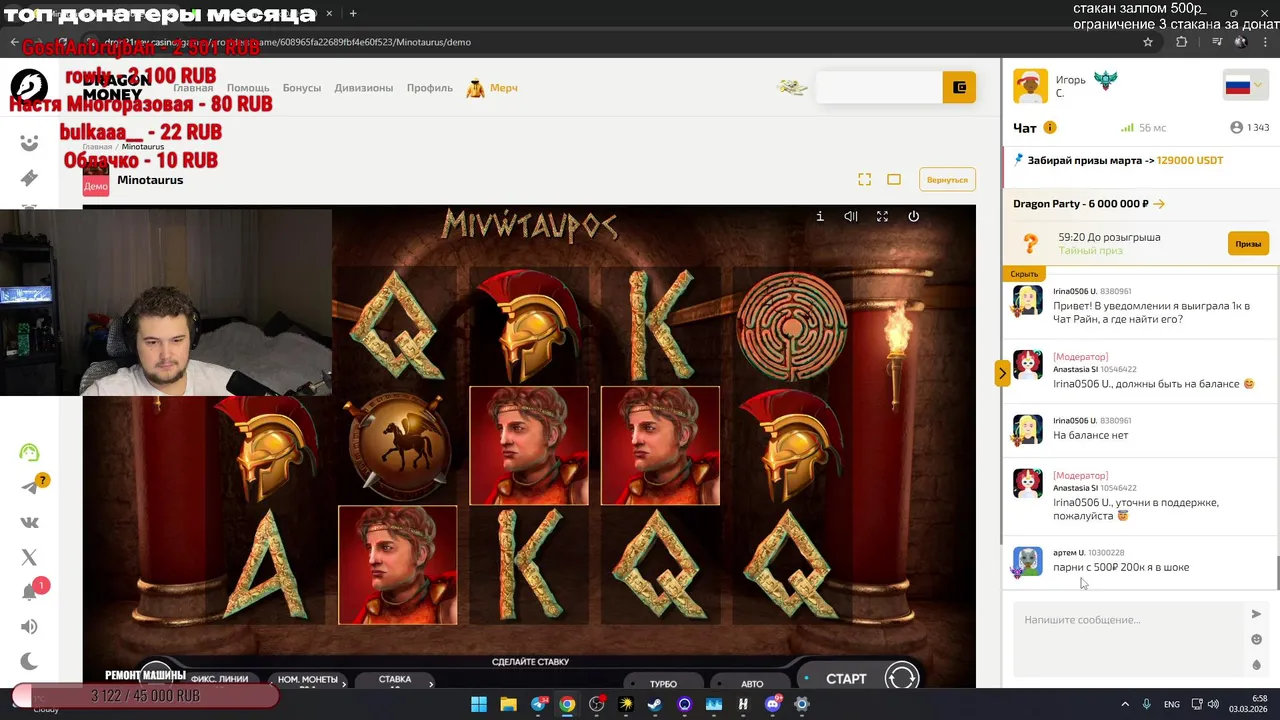1280x720 pixels.
Task: Open the rocket icon in sidebar
Action: coord(29,178)
